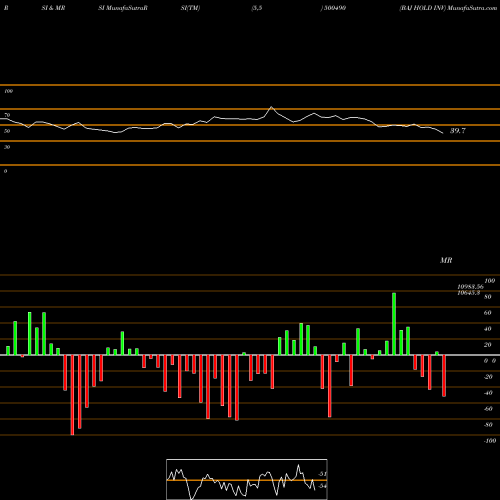Click MR axis label -20

488,377
